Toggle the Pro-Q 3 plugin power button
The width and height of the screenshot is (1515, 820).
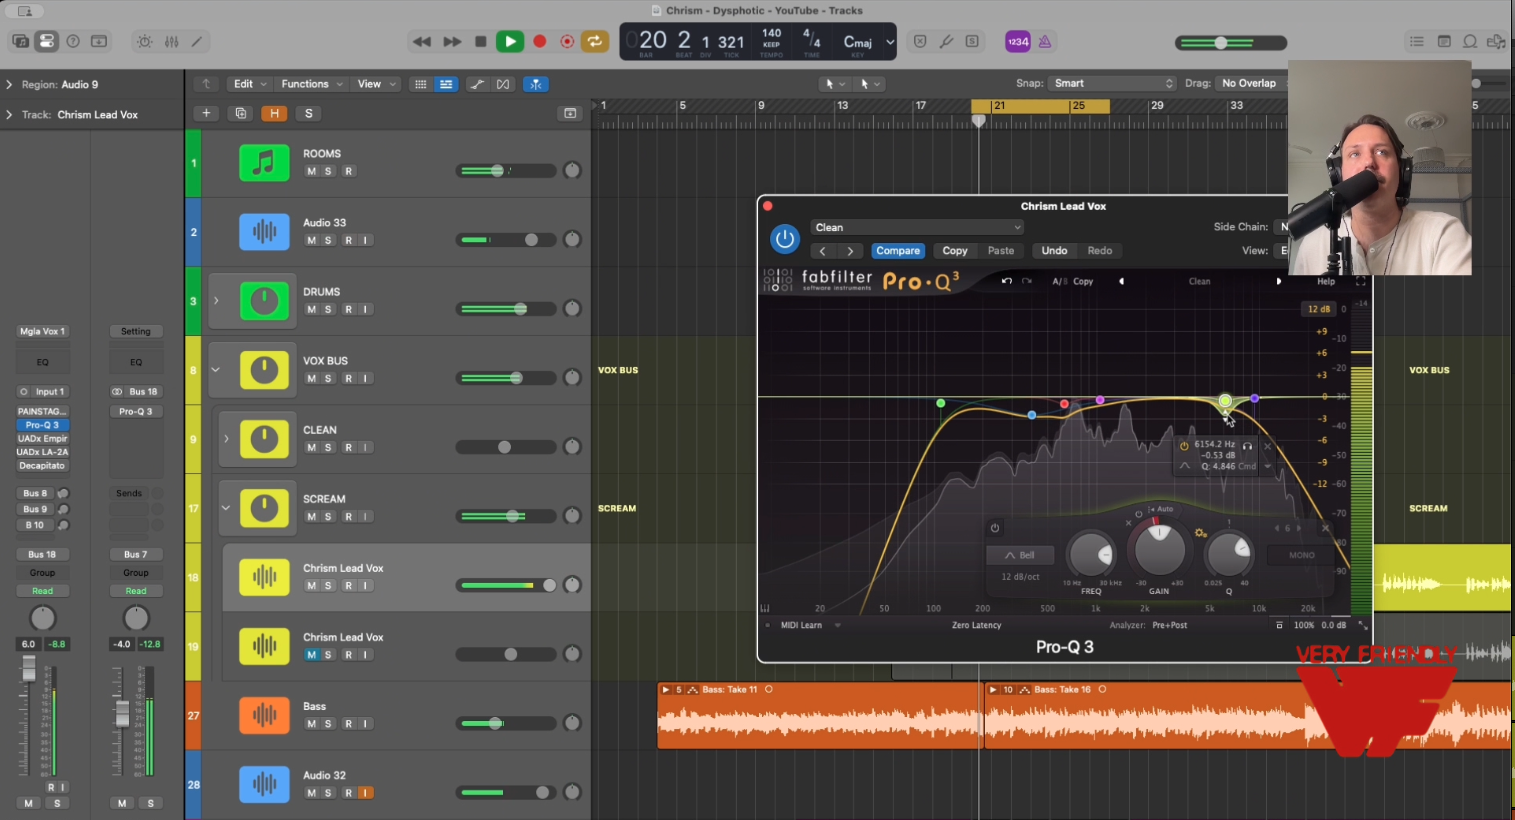785,238
